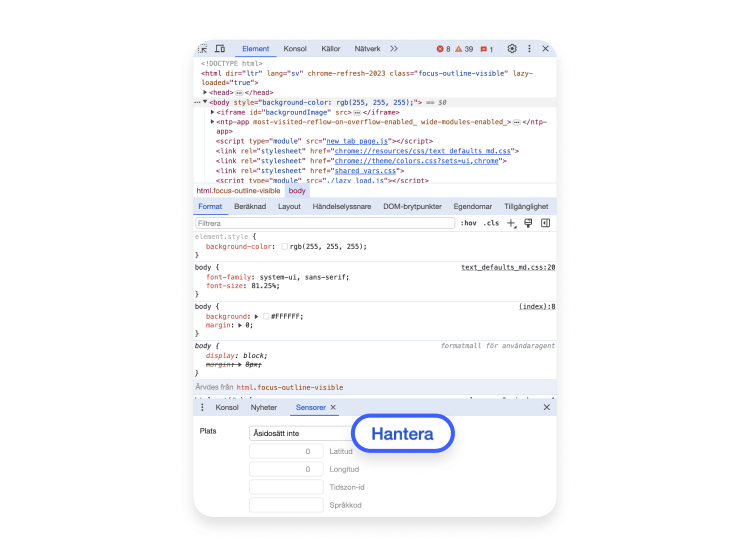The width and height of the screenshot is (750, 557).
Task: Click the Hantera button
Action: 403,434
